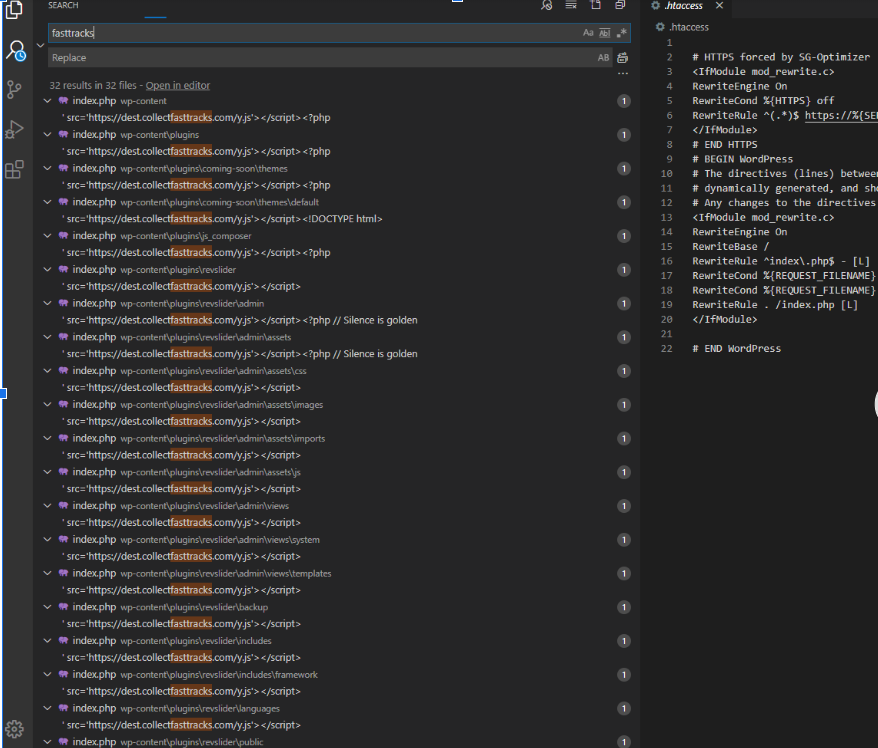Click the refresh search results icon
Screen dimensions: 878x748
coord(547,5)
